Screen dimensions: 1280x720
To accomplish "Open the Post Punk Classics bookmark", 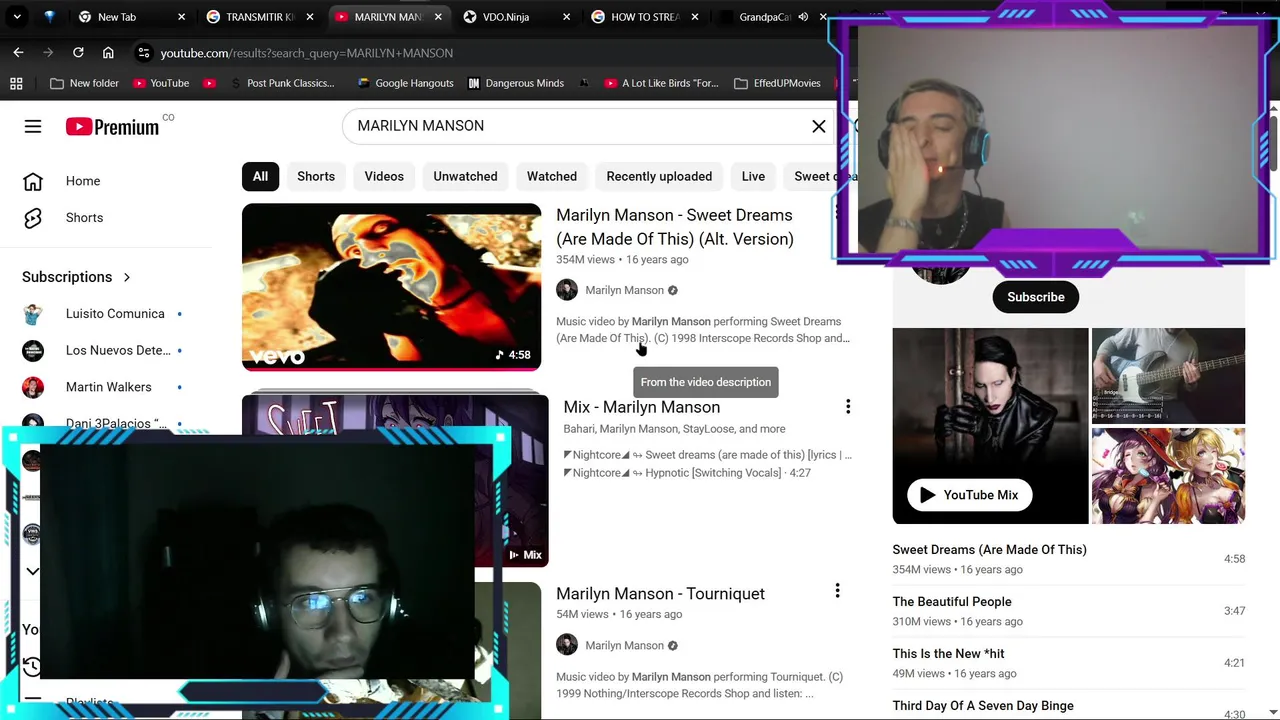I will point(282,83).
